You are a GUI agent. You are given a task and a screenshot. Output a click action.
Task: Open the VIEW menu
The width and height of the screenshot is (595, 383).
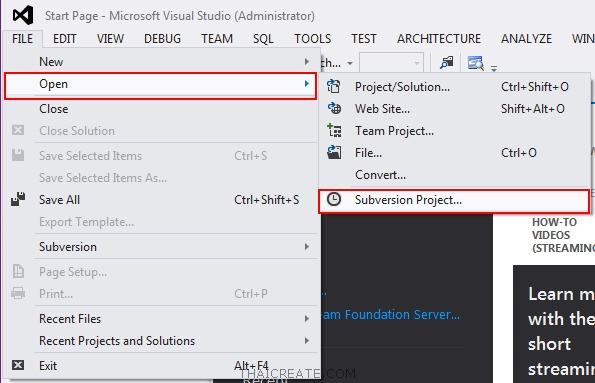click(110, 39)
